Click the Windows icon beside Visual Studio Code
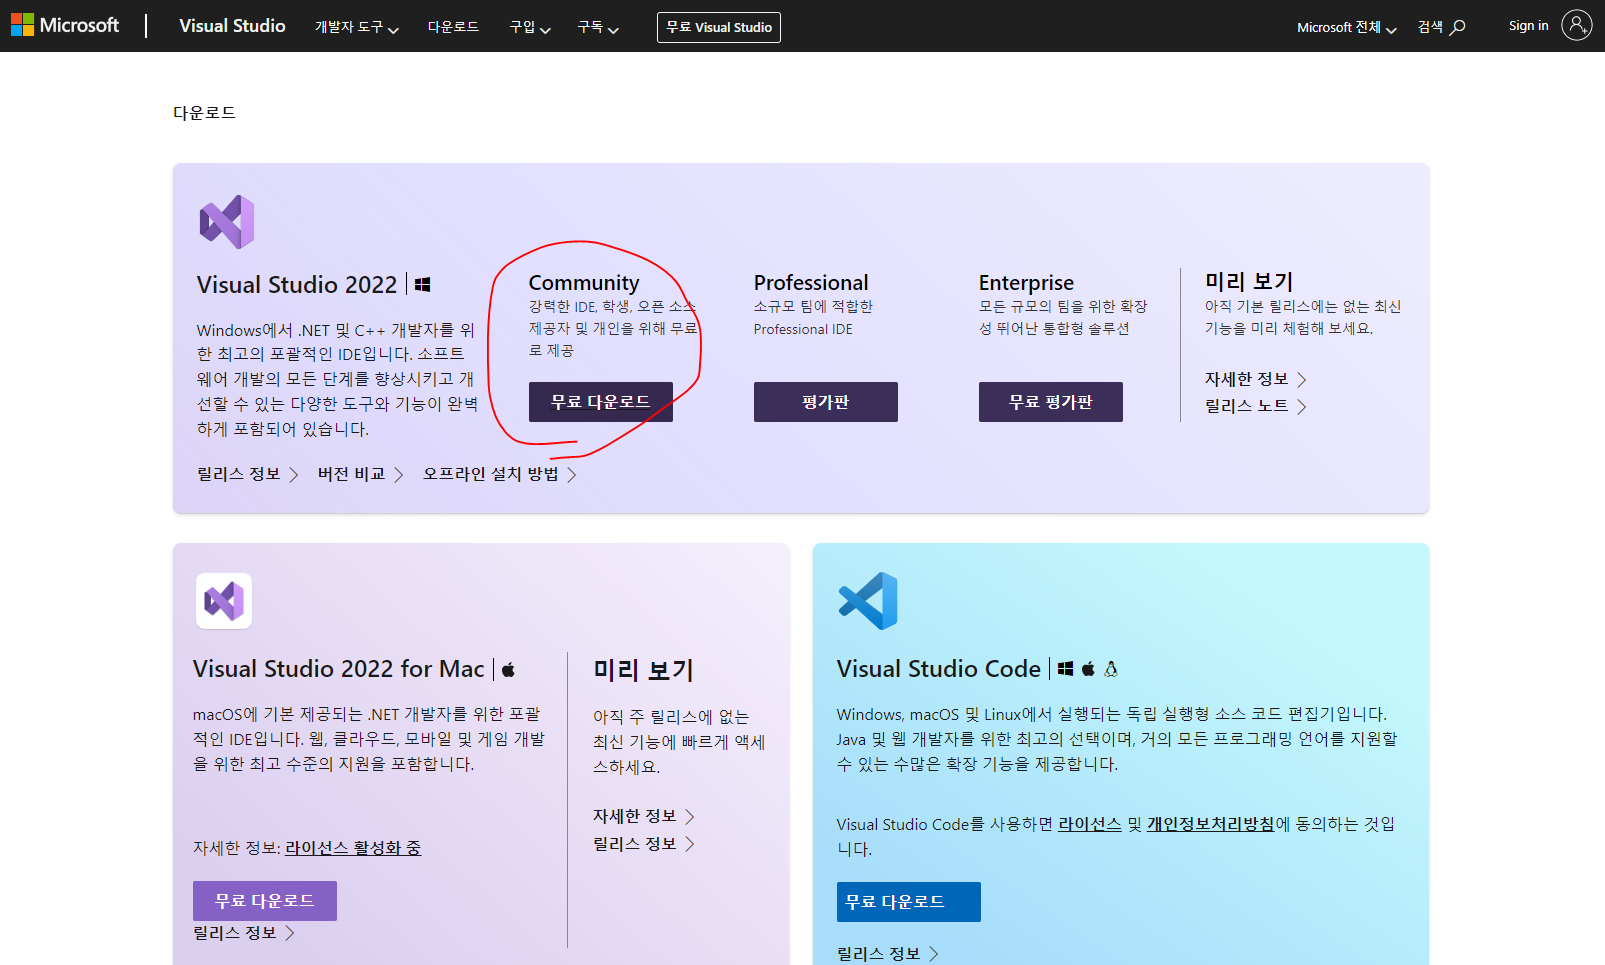The width and height of the screenshot is (1605, 965). [x=1066, y=669]
